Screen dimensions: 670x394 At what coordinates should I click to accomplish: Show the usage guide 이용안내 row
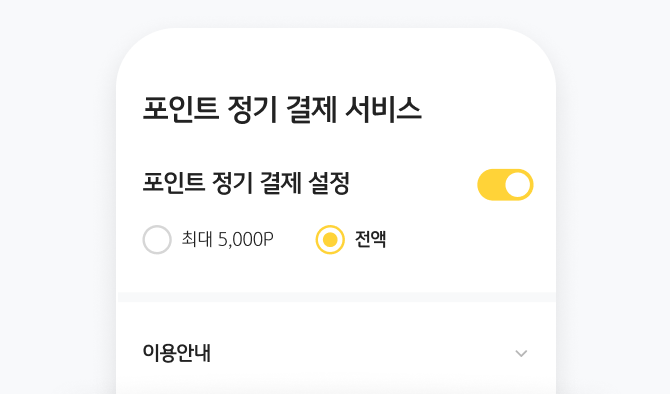pos(336,353)
